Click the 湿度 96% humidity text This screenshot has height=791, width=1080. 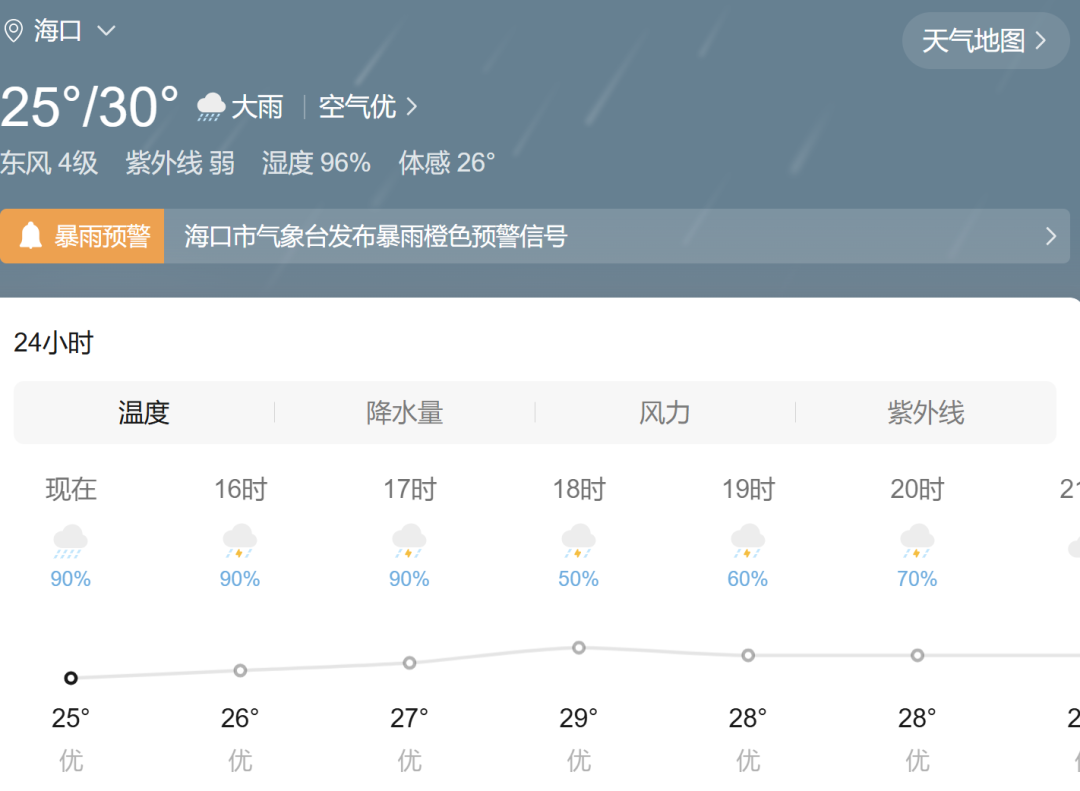point(316,163)
